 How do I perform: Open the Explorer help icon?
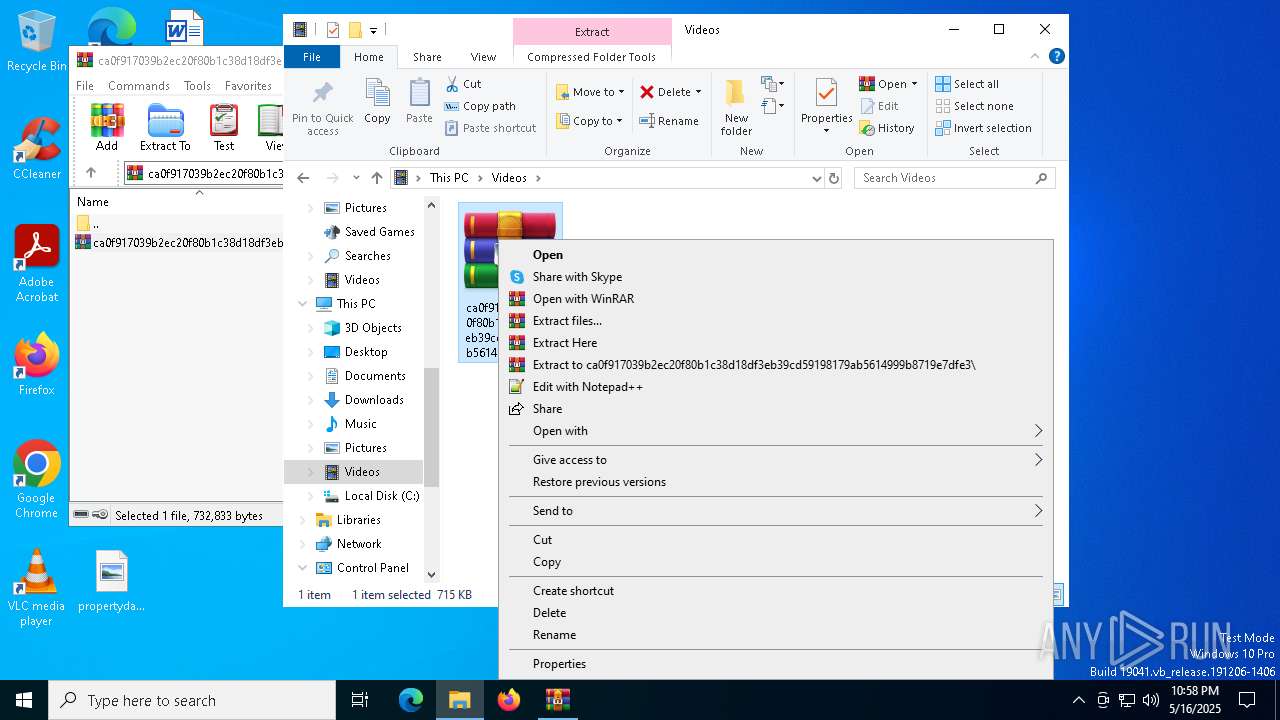tap(1056, 57)
